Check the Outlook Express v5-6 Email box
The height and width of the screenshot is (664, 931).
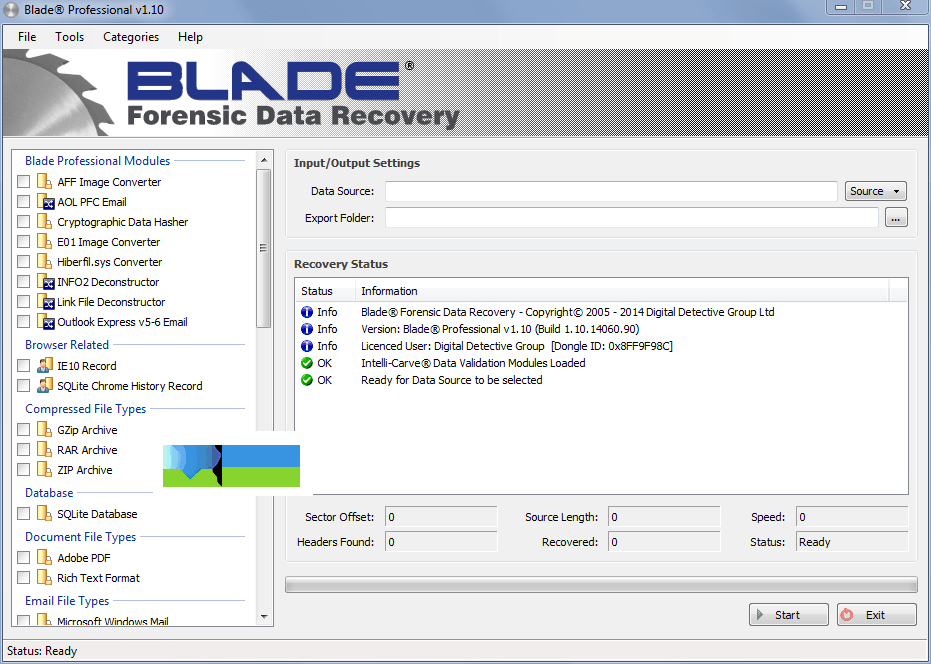tap(23, 321)
